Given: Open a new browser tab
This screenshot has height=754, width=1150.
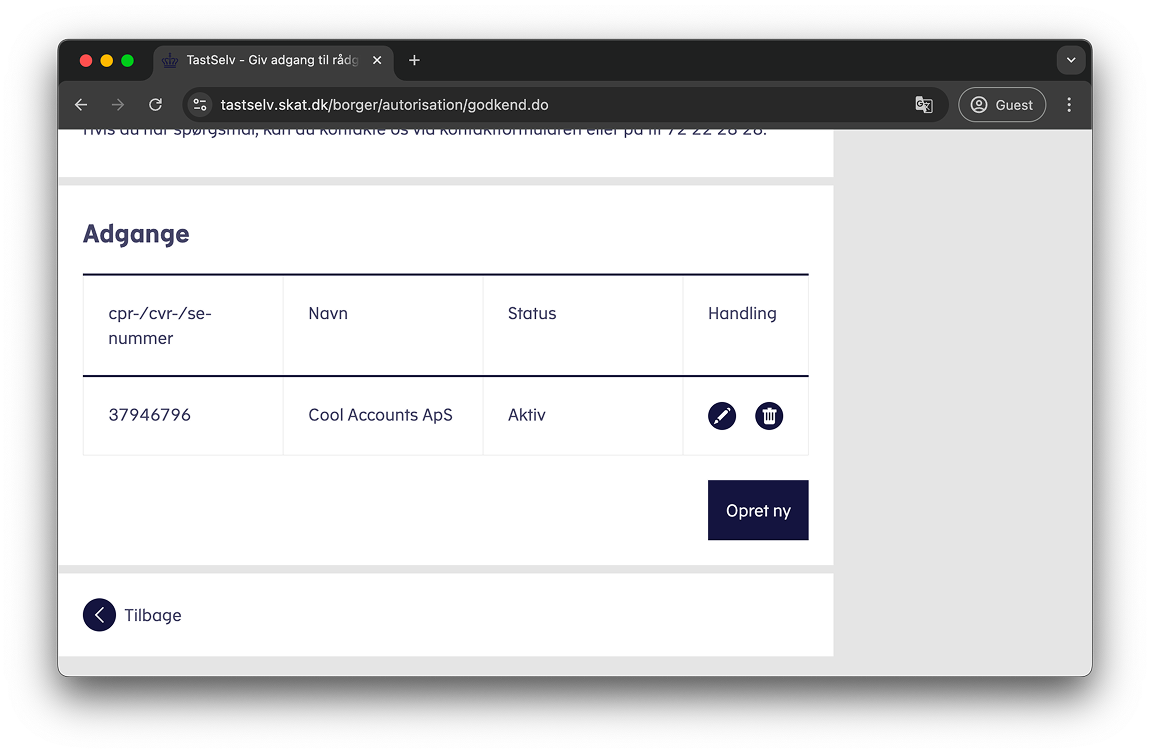Looking at the screenshot, I should (x=414, y=61).
